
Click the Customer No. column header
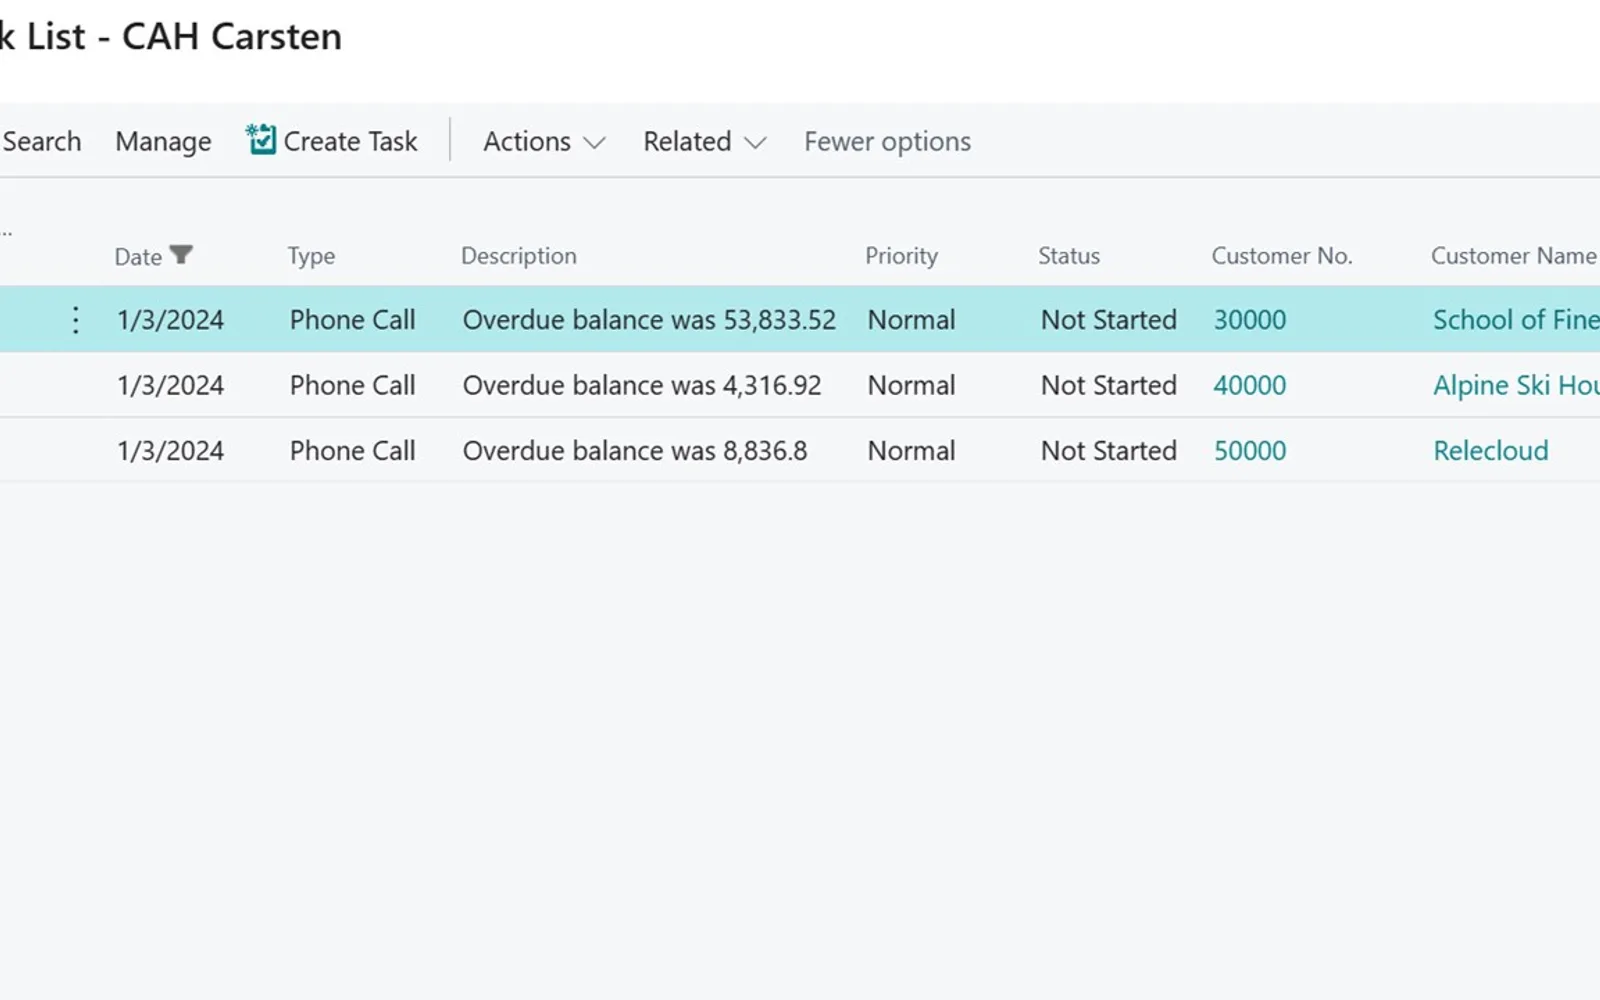coord(1282,256)
